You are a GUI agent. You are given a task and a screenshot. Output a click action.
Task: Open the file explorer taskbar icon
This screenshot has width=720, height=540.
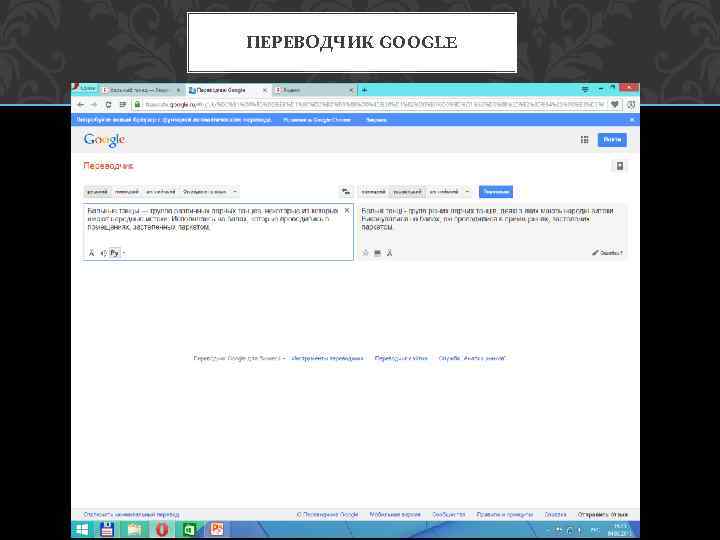coord(134,530)
